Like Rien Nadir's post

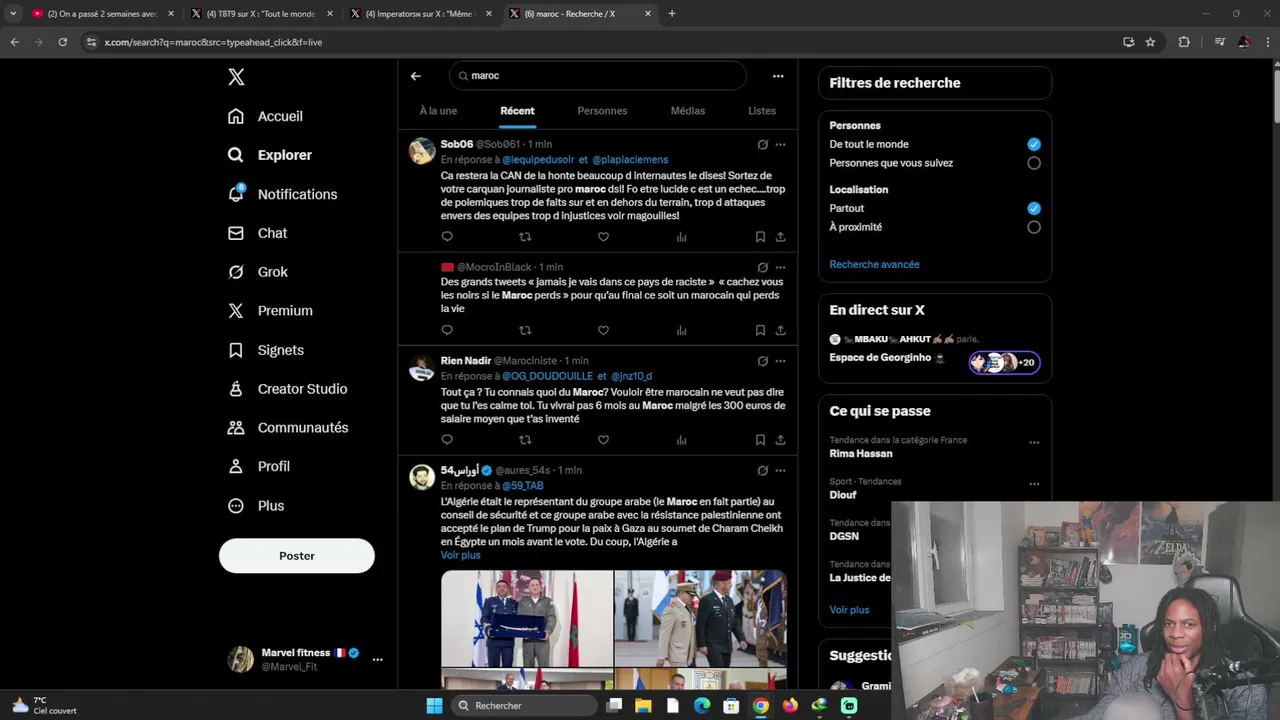pos(603,440)
